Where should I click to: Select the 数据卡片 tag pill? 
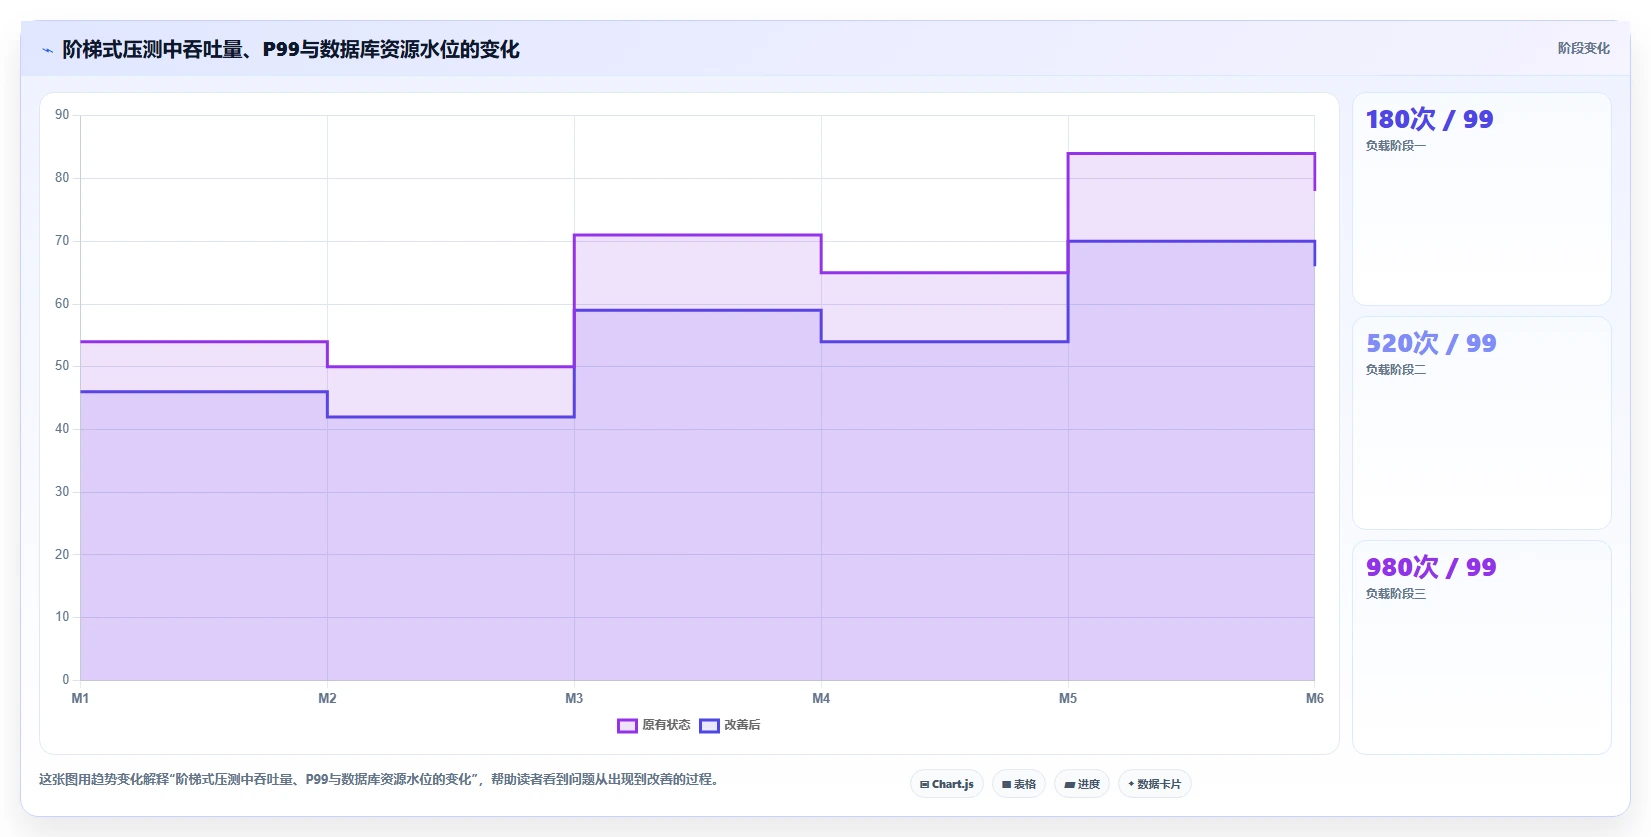(x=1155, y=784)
